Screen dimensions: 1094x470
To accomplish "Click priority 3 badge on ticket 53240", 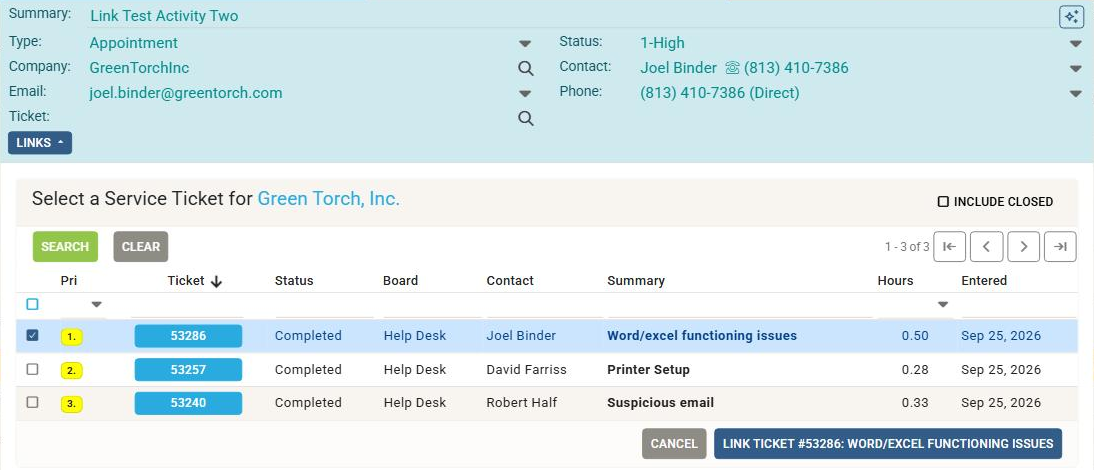I will pyautogui.click(x=72, y=404).
